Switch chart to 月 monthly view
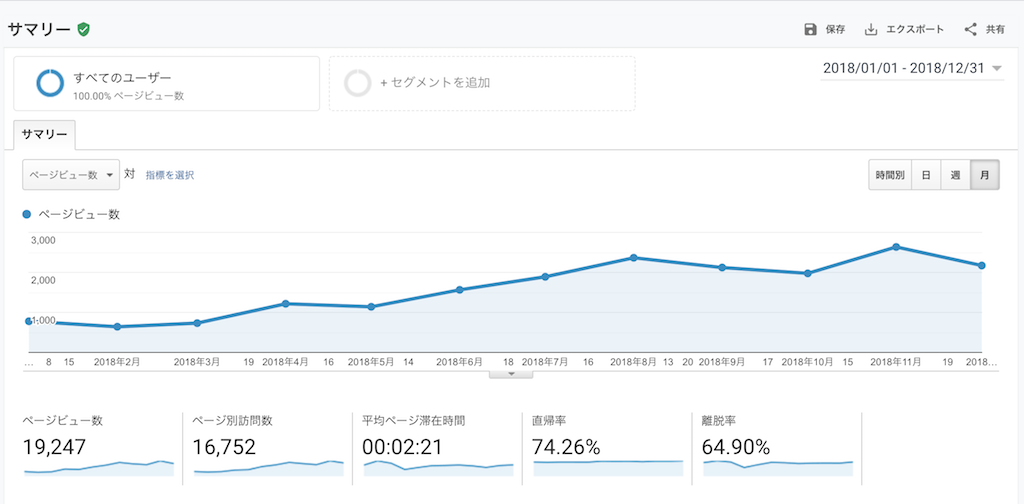Image resolution: width=1024 pixels, height=504 pixels. click(x=985, y=175)
